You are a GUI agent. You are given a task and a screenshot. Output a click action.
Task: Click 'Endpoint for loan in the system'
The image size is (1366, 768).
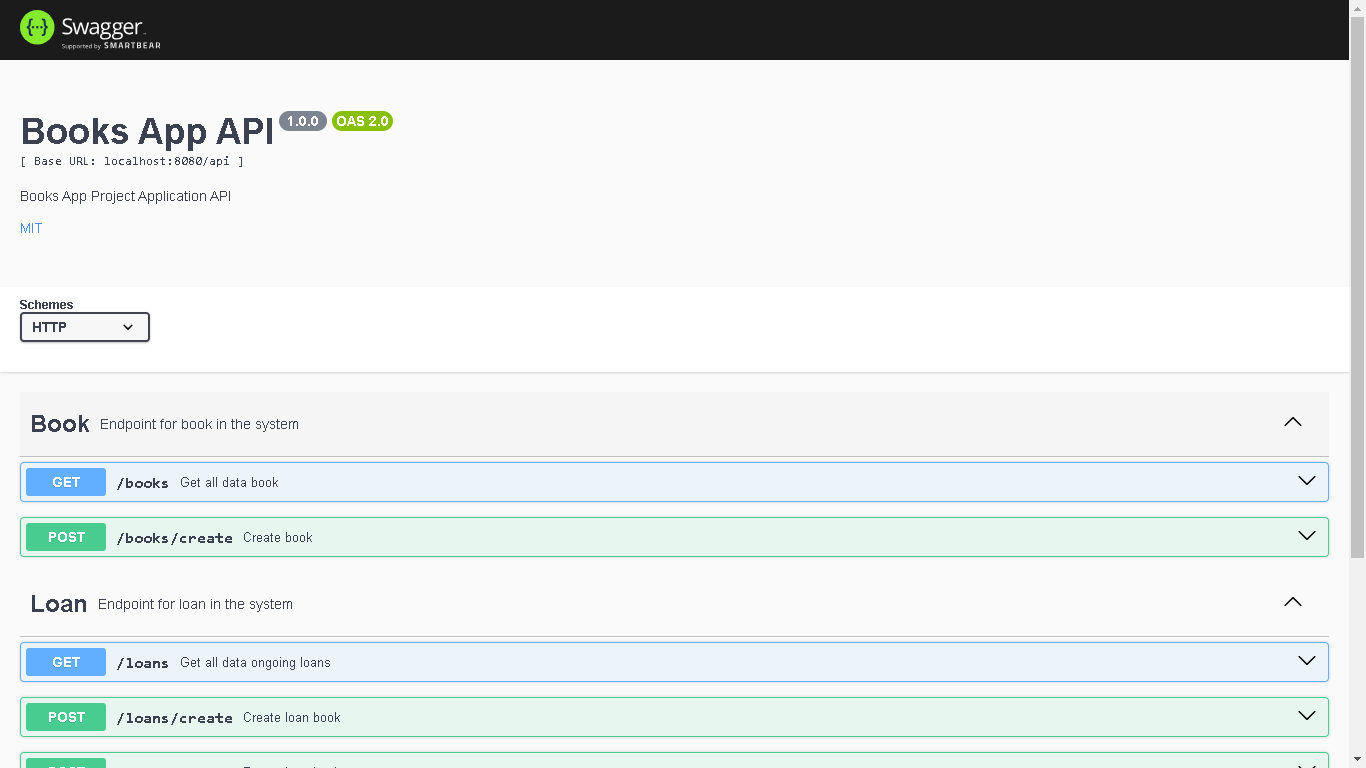[x=195, y=604]
